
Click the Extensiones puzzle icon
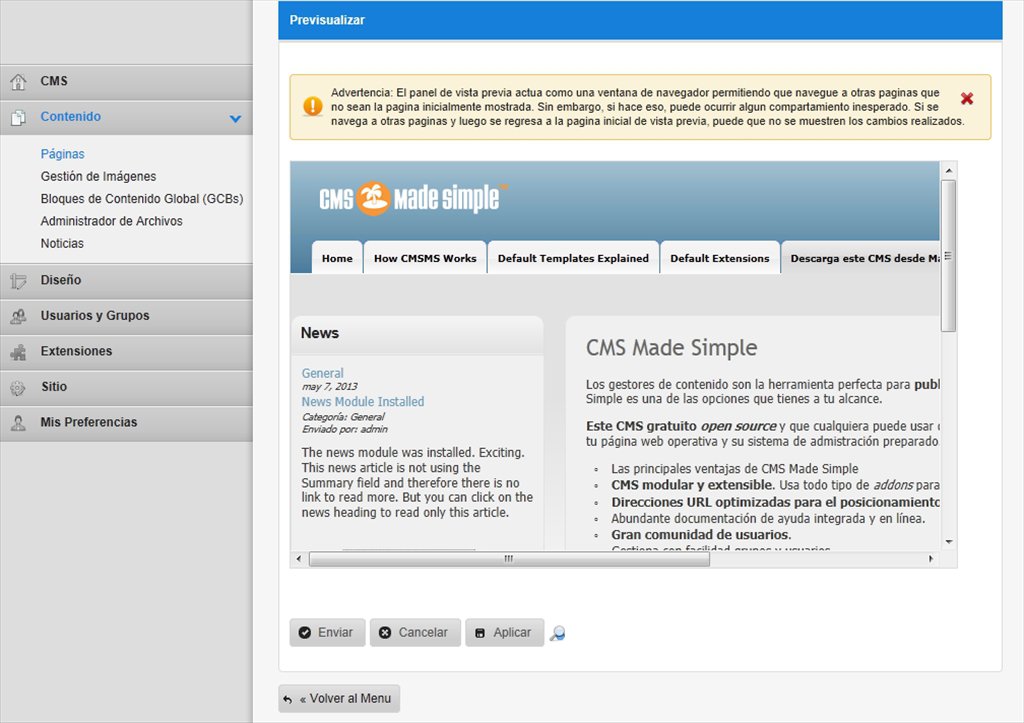(18, 352)
